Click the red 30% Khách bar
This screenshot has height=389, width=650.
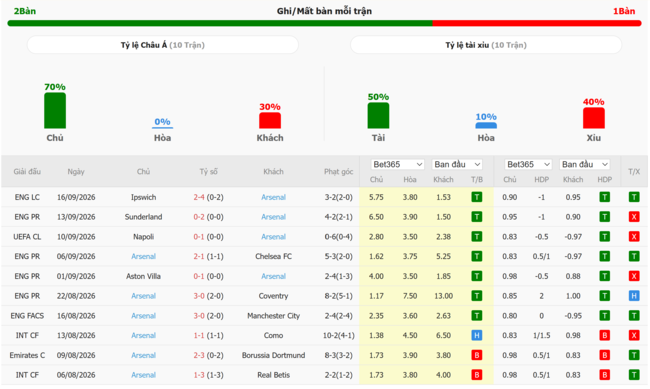coord(270,121)
